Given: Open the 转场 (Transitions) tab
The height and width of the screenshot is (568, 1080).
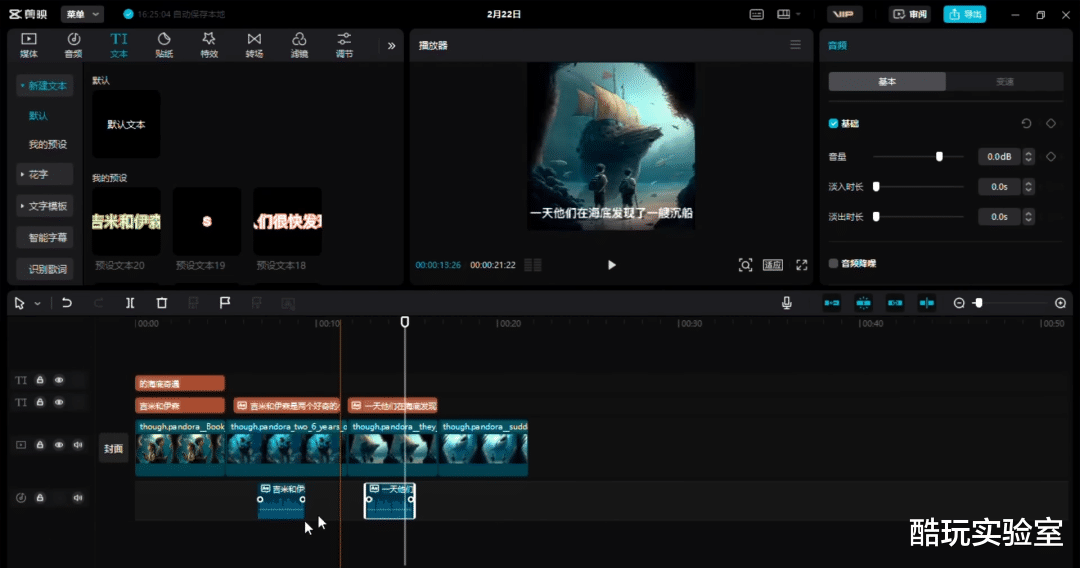Looking at the screenshot, I should 254,45.
